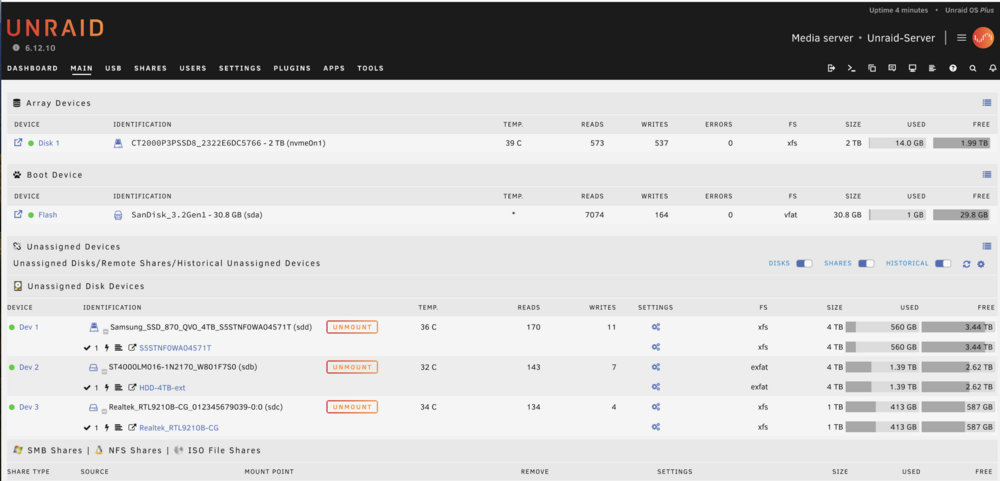The height and width of the screenshot is (481, 1000).
Task: Open the Flash device link
Action: coord(48,215)
